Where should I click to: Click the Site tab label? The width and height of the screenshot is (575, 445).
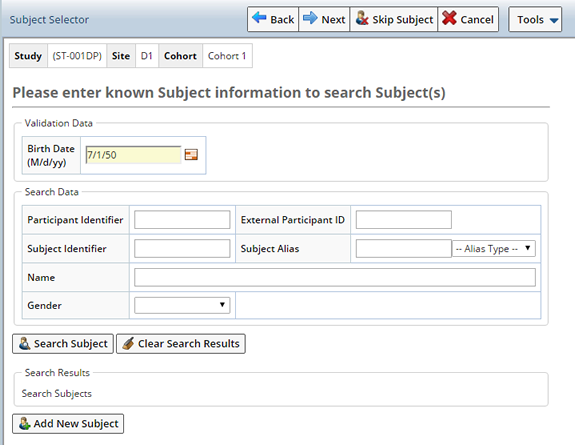(x=121, y=56)
